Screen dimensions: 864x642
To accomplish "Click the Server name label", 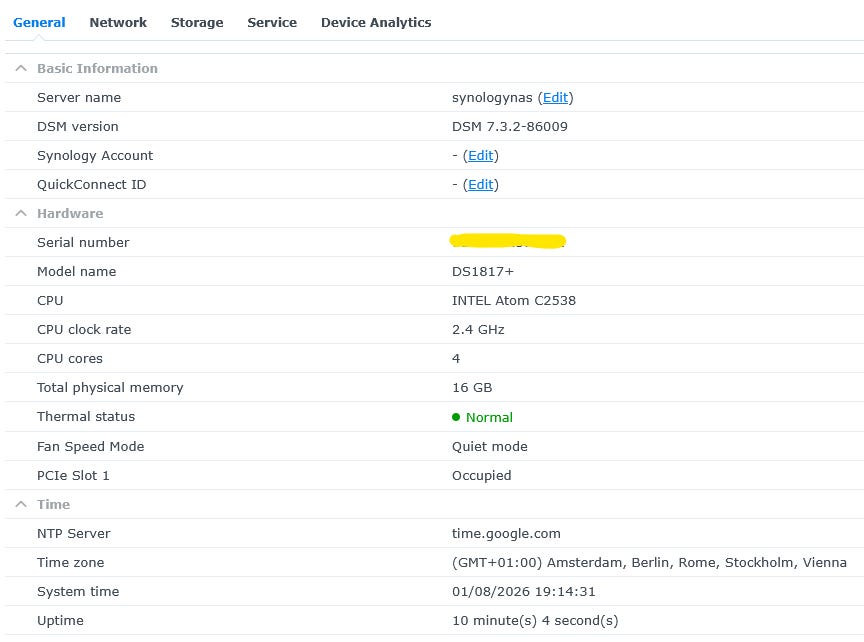I will coord(79,98).
